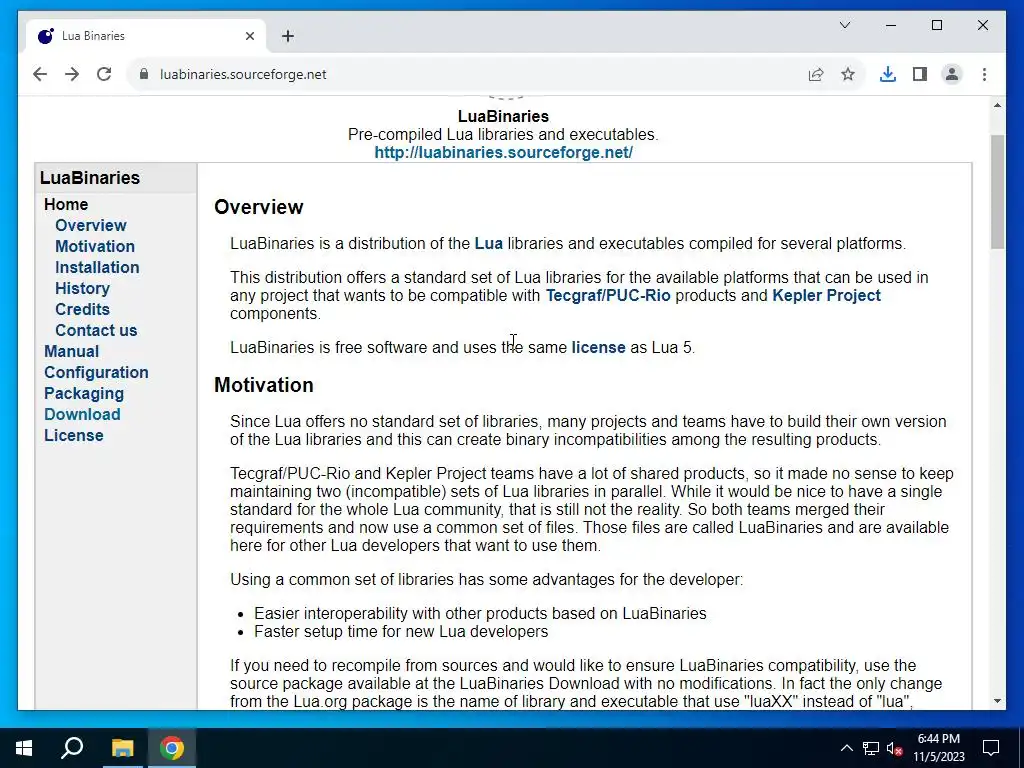The width and height of the screenshot is (1024, 768).
Task: View site info via the padlock icon
Action: 144,74
